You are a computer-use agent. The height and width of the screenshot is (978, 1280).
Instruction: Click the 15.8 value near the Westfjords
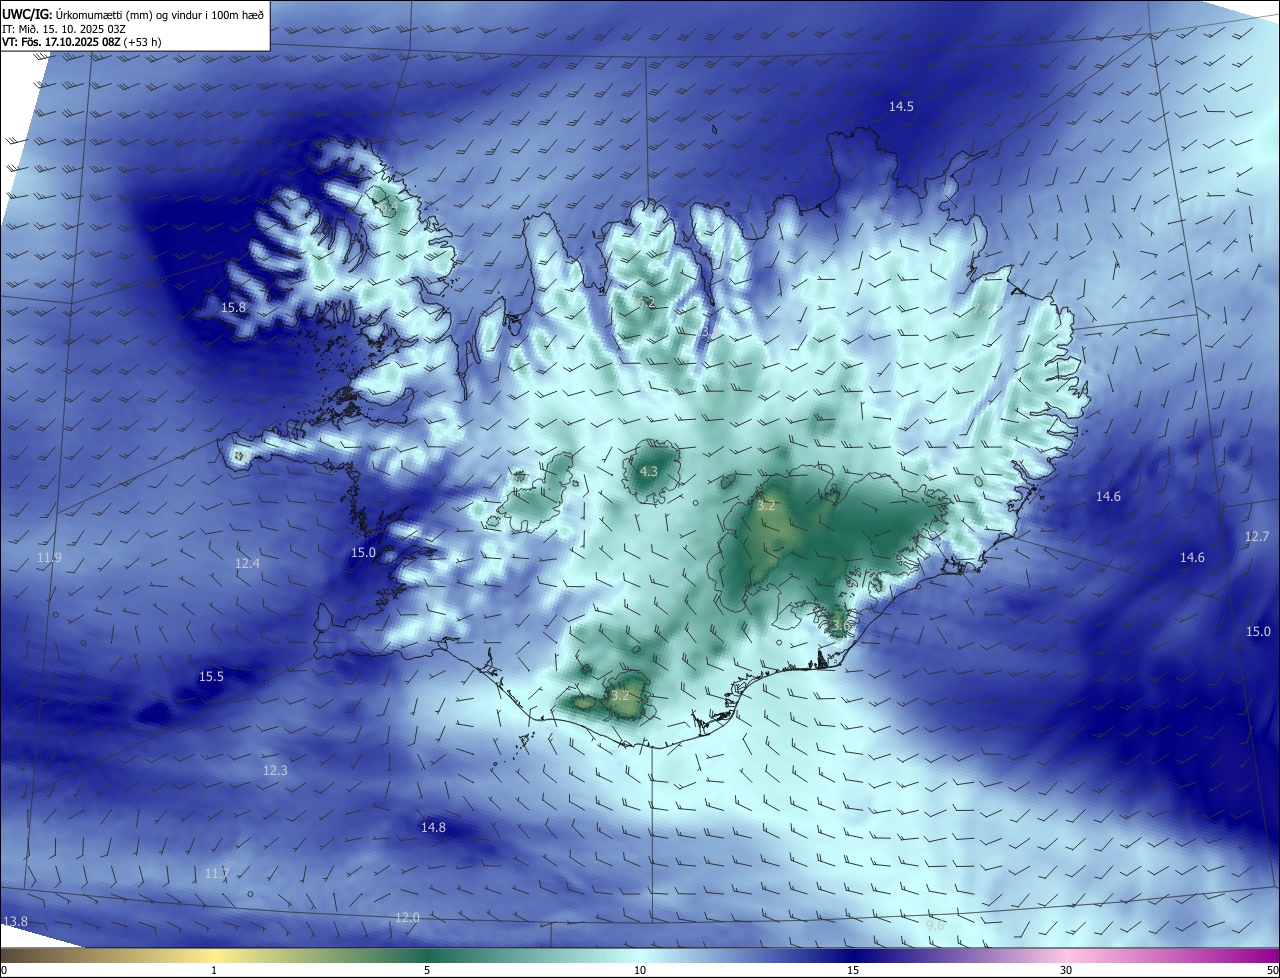coord(233,308)
